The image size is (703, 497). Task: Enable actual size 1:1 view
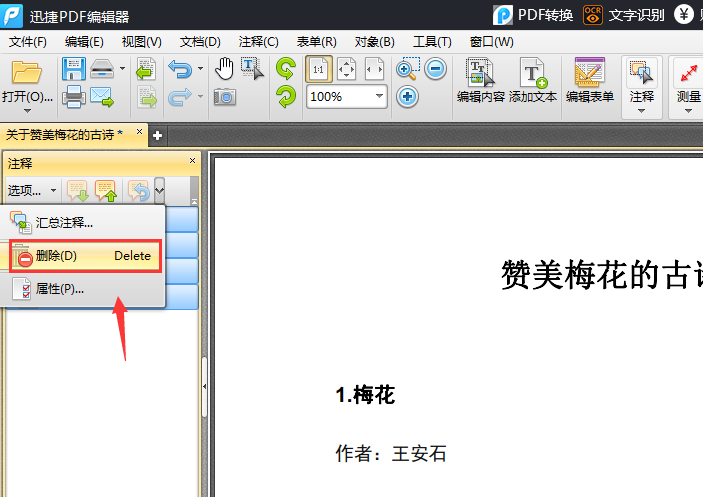[x=318, y=69]
